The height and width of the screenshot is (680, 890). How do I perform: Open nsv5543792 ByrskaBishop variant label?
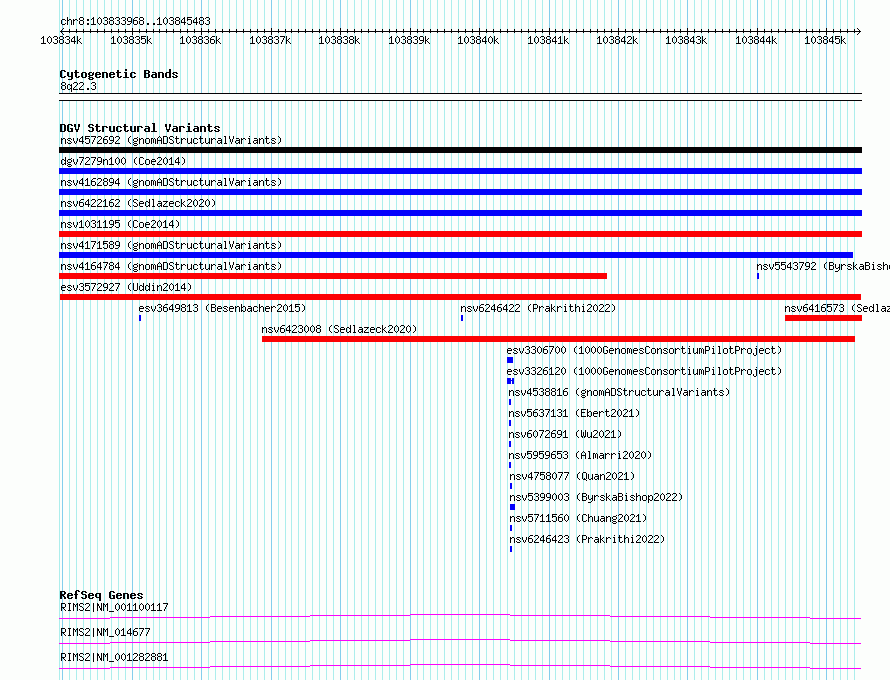point(822,266)
